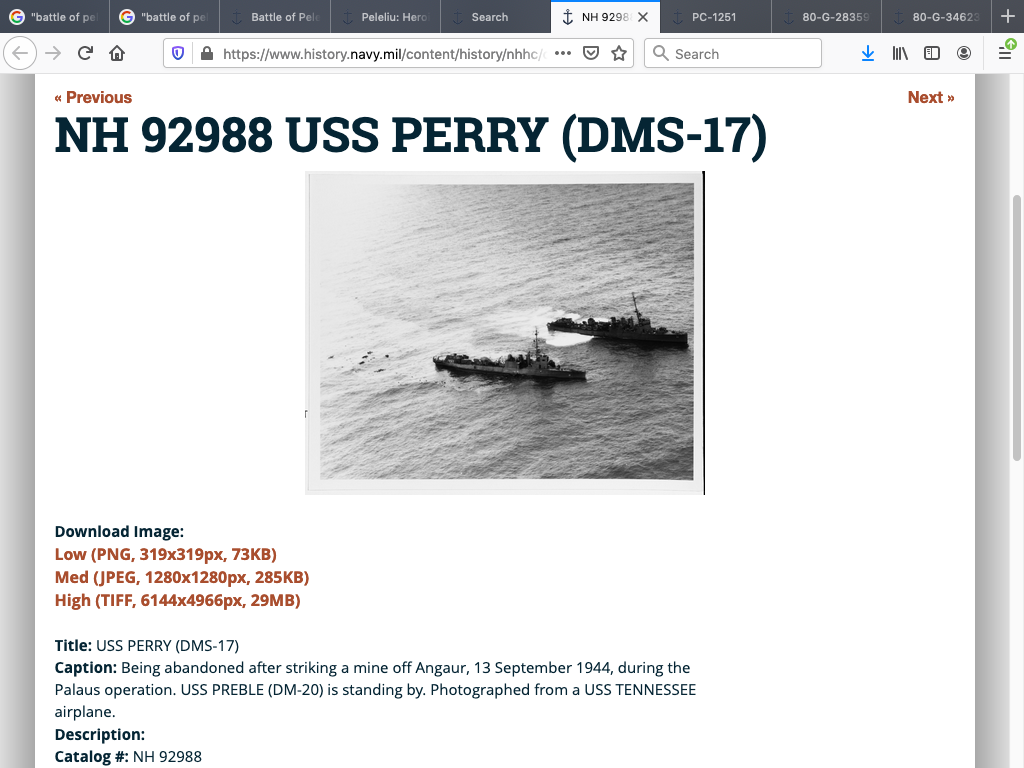
Task: Open the Firefox hamburger menu
Action: [1005, 53]
